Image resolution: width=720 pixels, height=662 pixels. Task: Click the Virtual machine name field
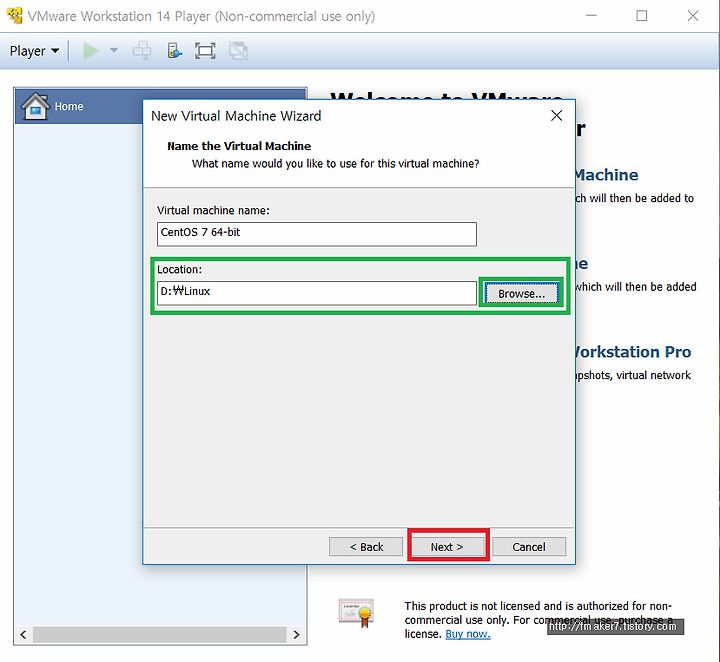(317, 234)
